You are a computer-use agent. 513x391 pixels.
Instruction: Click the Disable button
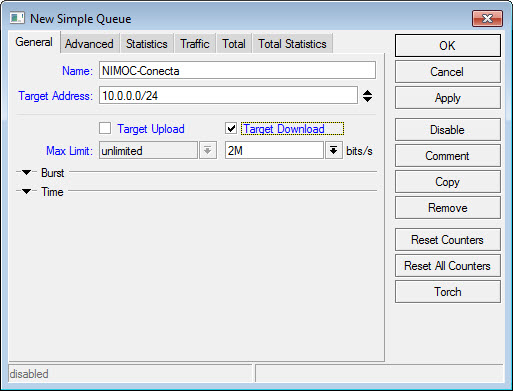[x=448, y=129]
